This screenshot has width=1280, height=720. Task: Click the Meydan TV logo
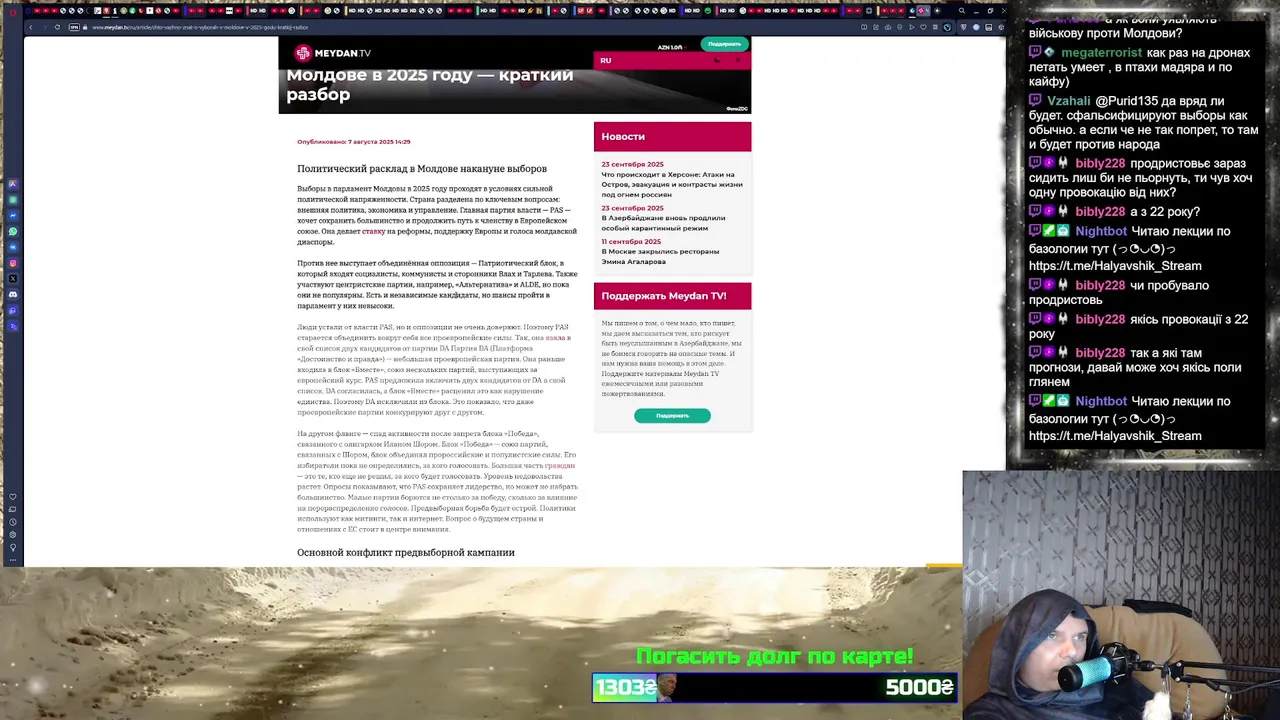coord(333,53)
